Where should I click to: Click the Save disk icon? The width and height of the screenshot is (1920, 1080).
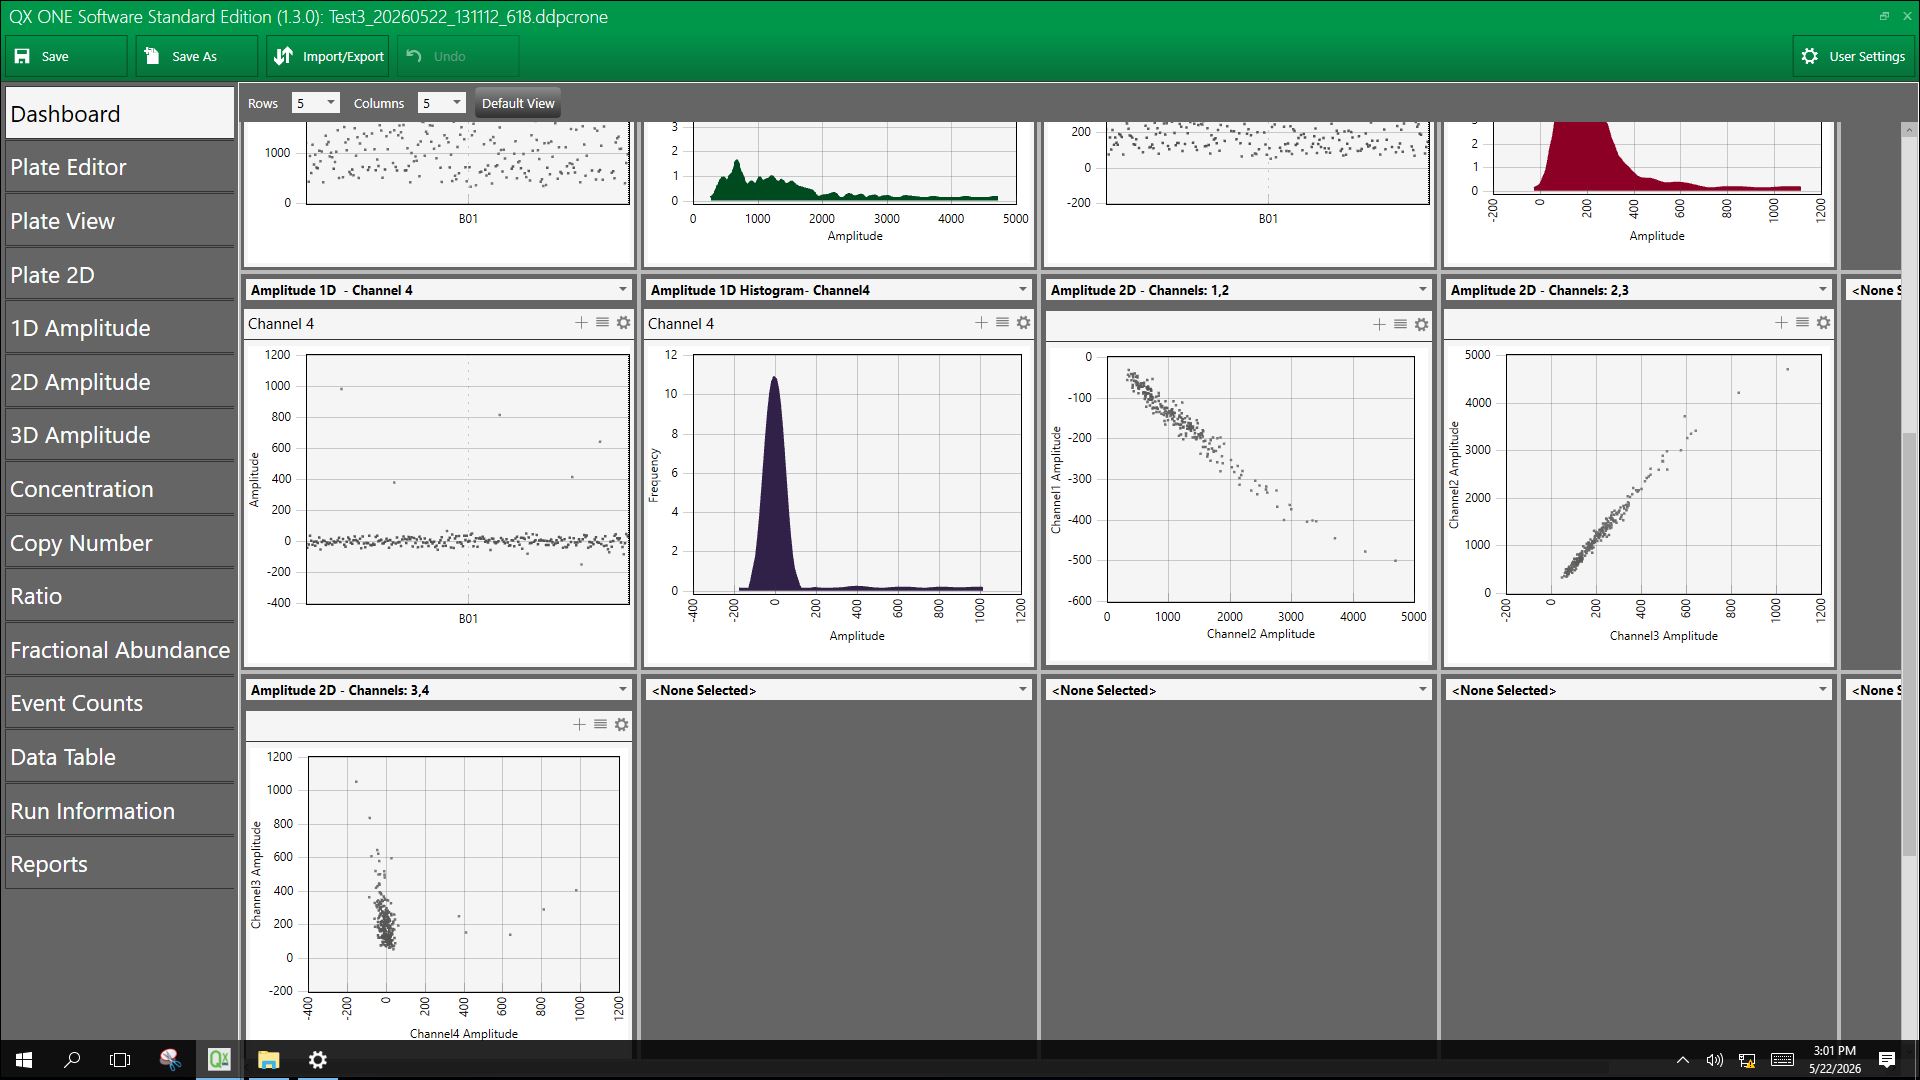click(x=22, y=56)
